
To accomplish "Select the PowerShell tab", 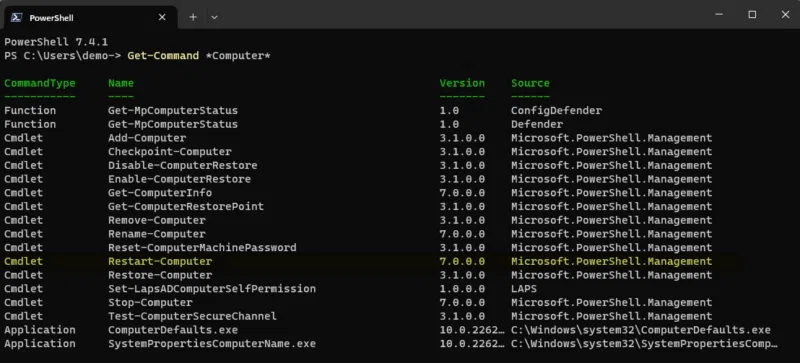I will click(x=90, y=17).
